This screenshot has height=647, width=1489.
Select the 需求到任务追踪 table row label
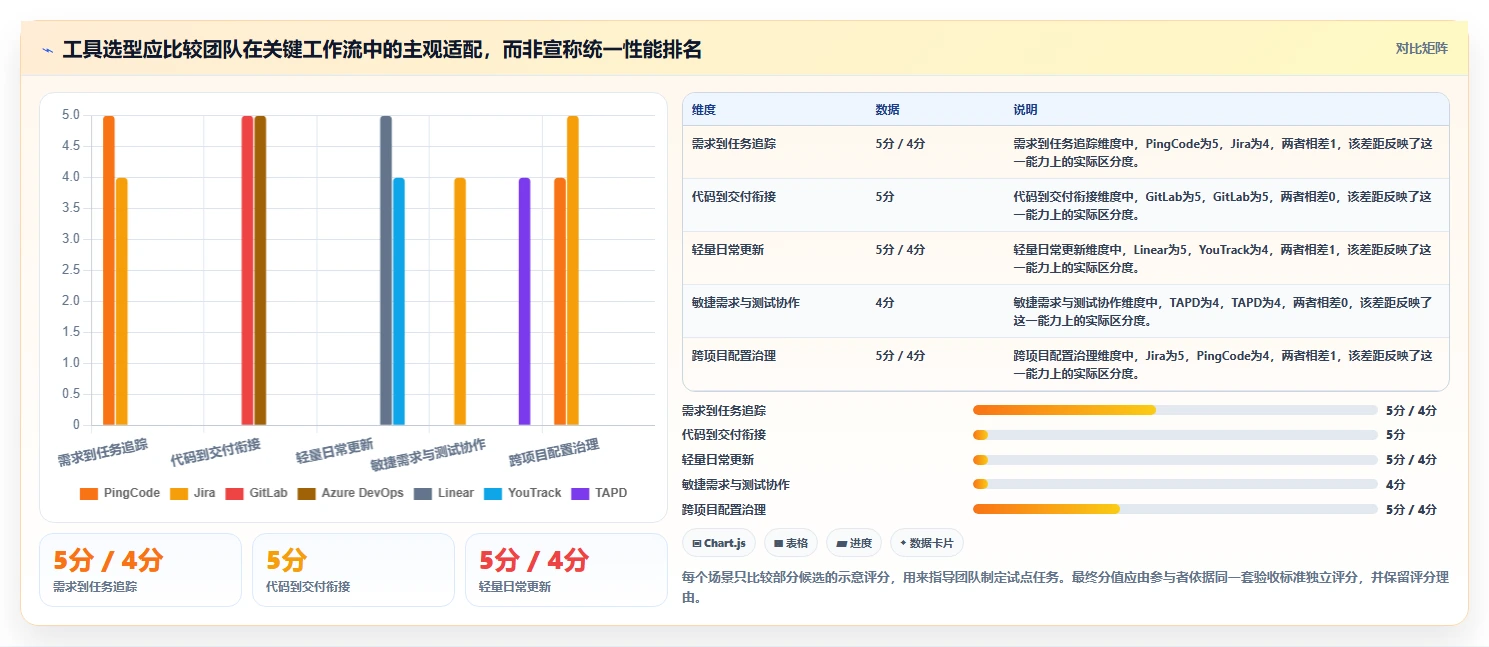734,144
